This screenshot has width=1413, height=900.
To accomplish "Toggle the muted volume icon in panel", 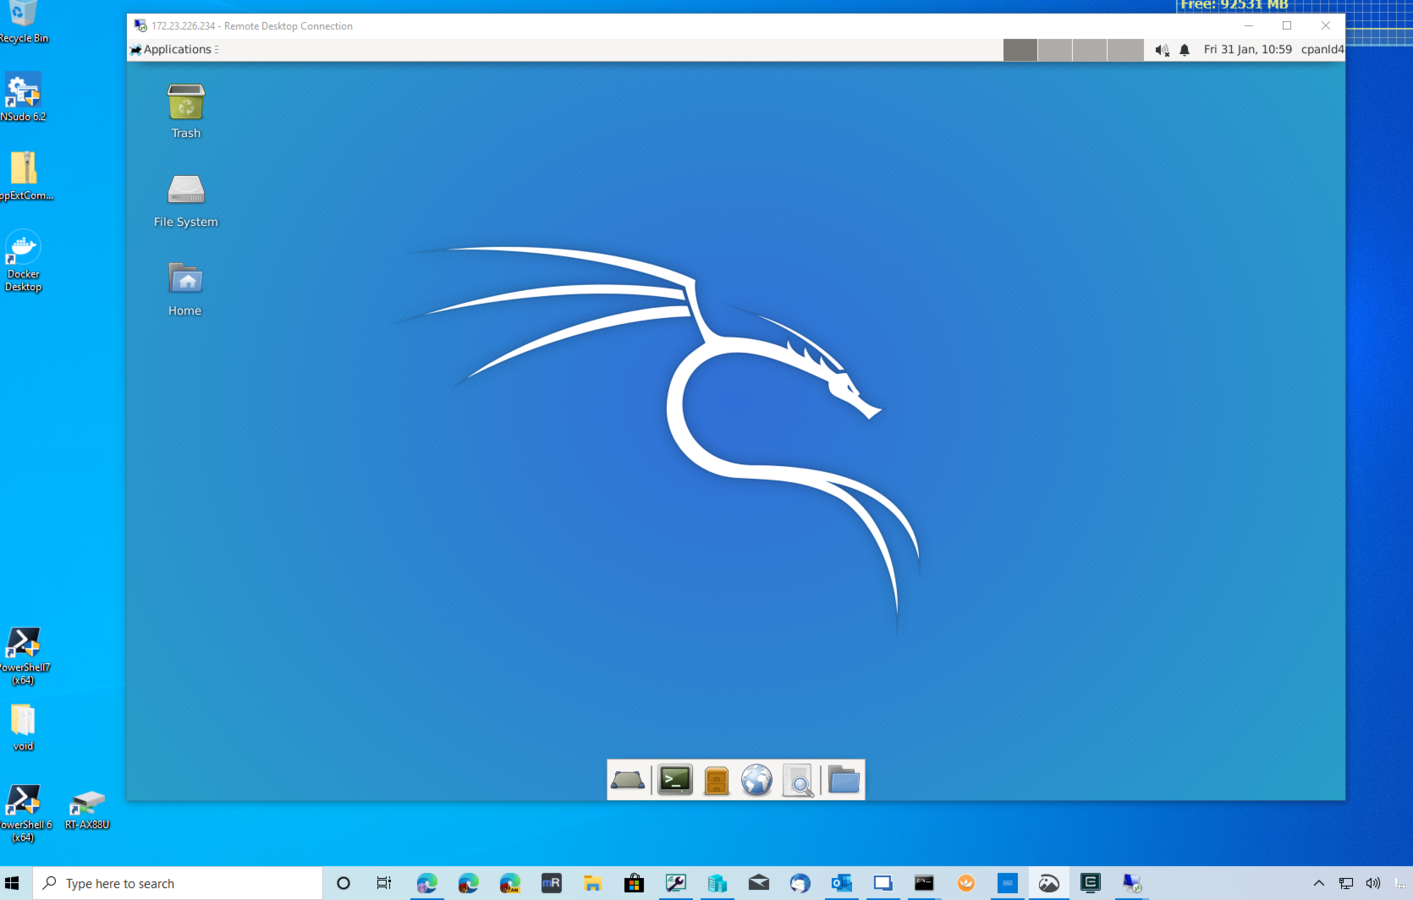I will (1161, 50).
